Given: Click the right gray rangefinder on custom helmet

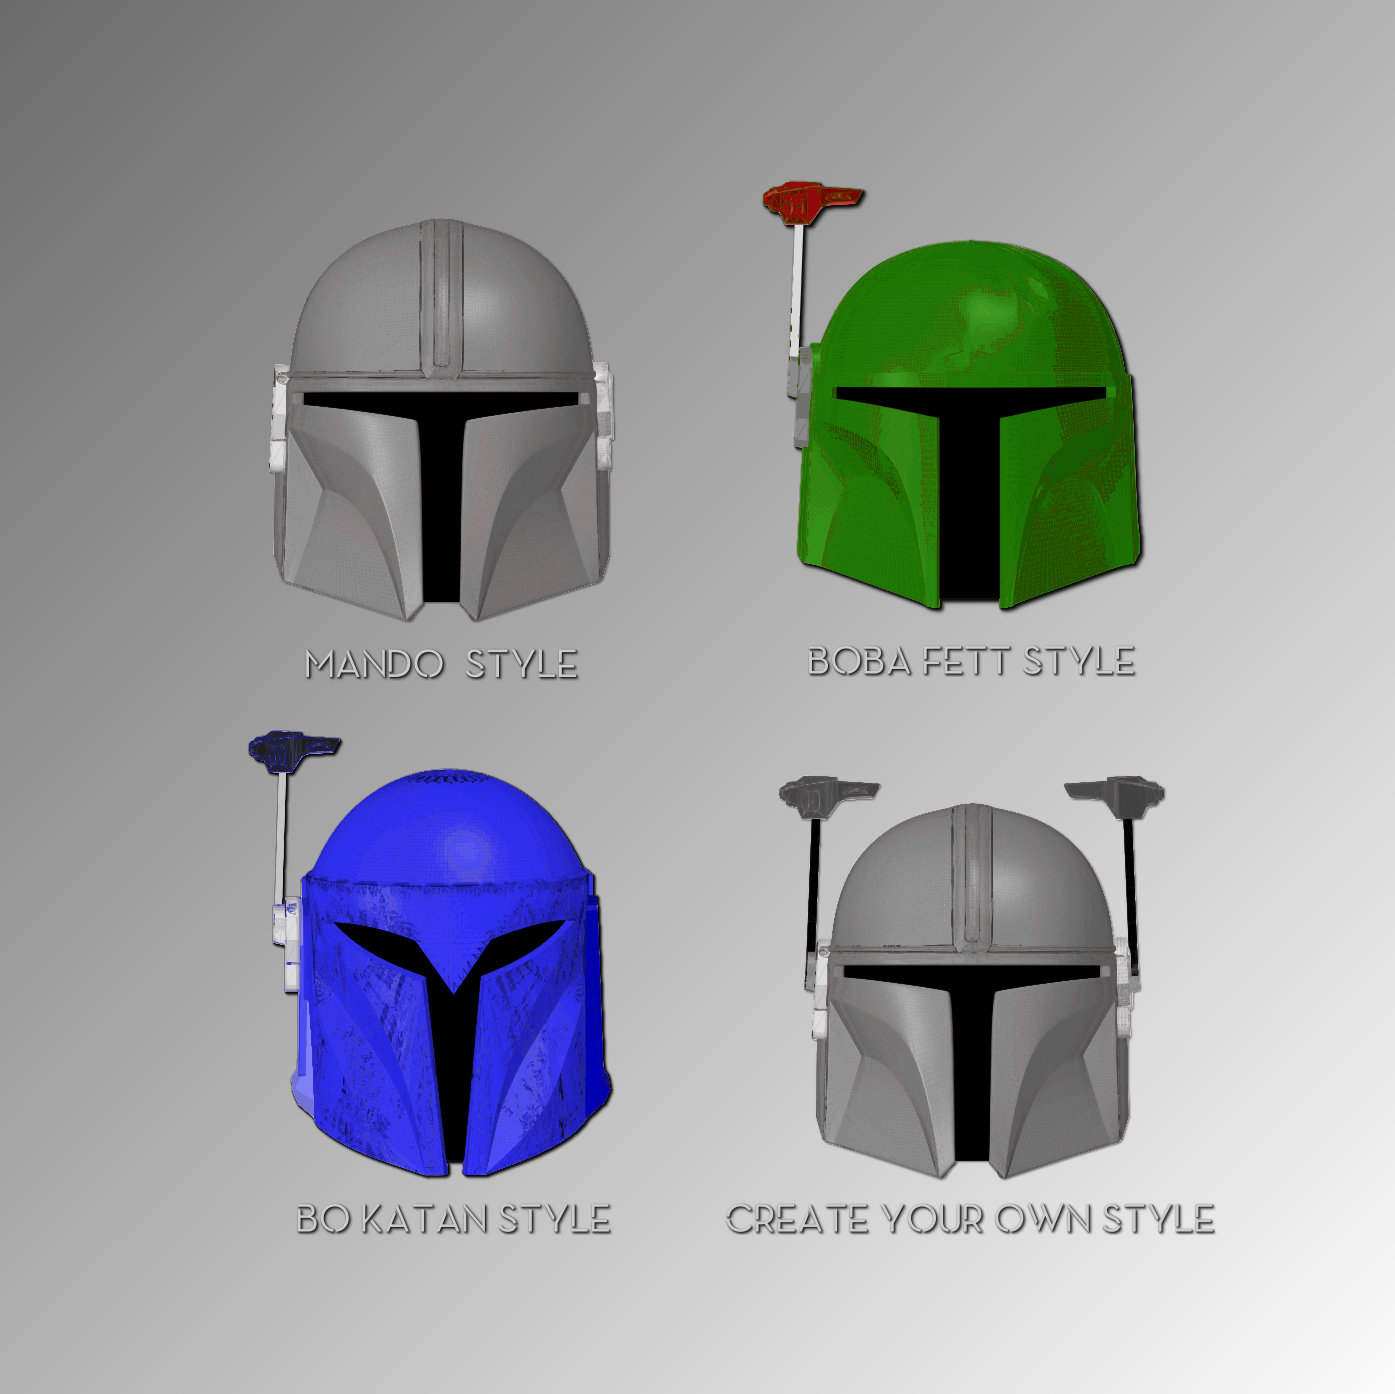Looking at the screenshot, I should 1117,793.
